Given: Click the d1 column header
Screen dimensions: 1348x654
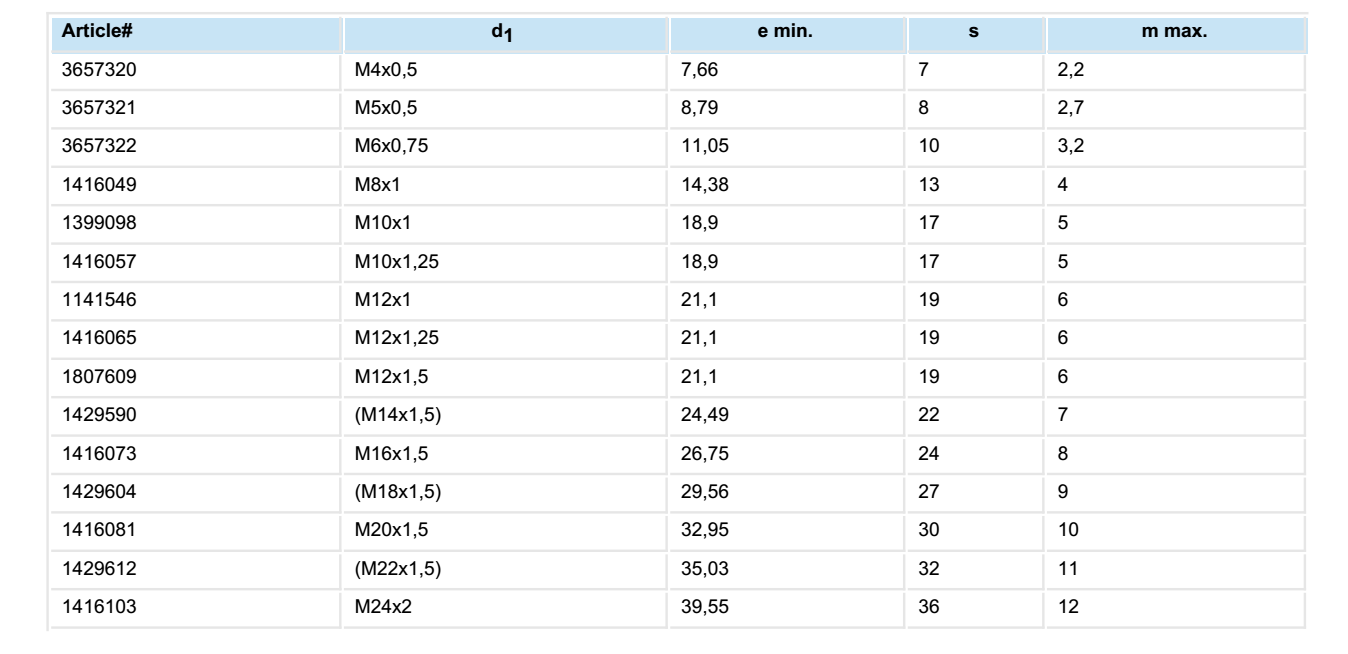Looking at the screenshot, I should (x=505, y=33).
